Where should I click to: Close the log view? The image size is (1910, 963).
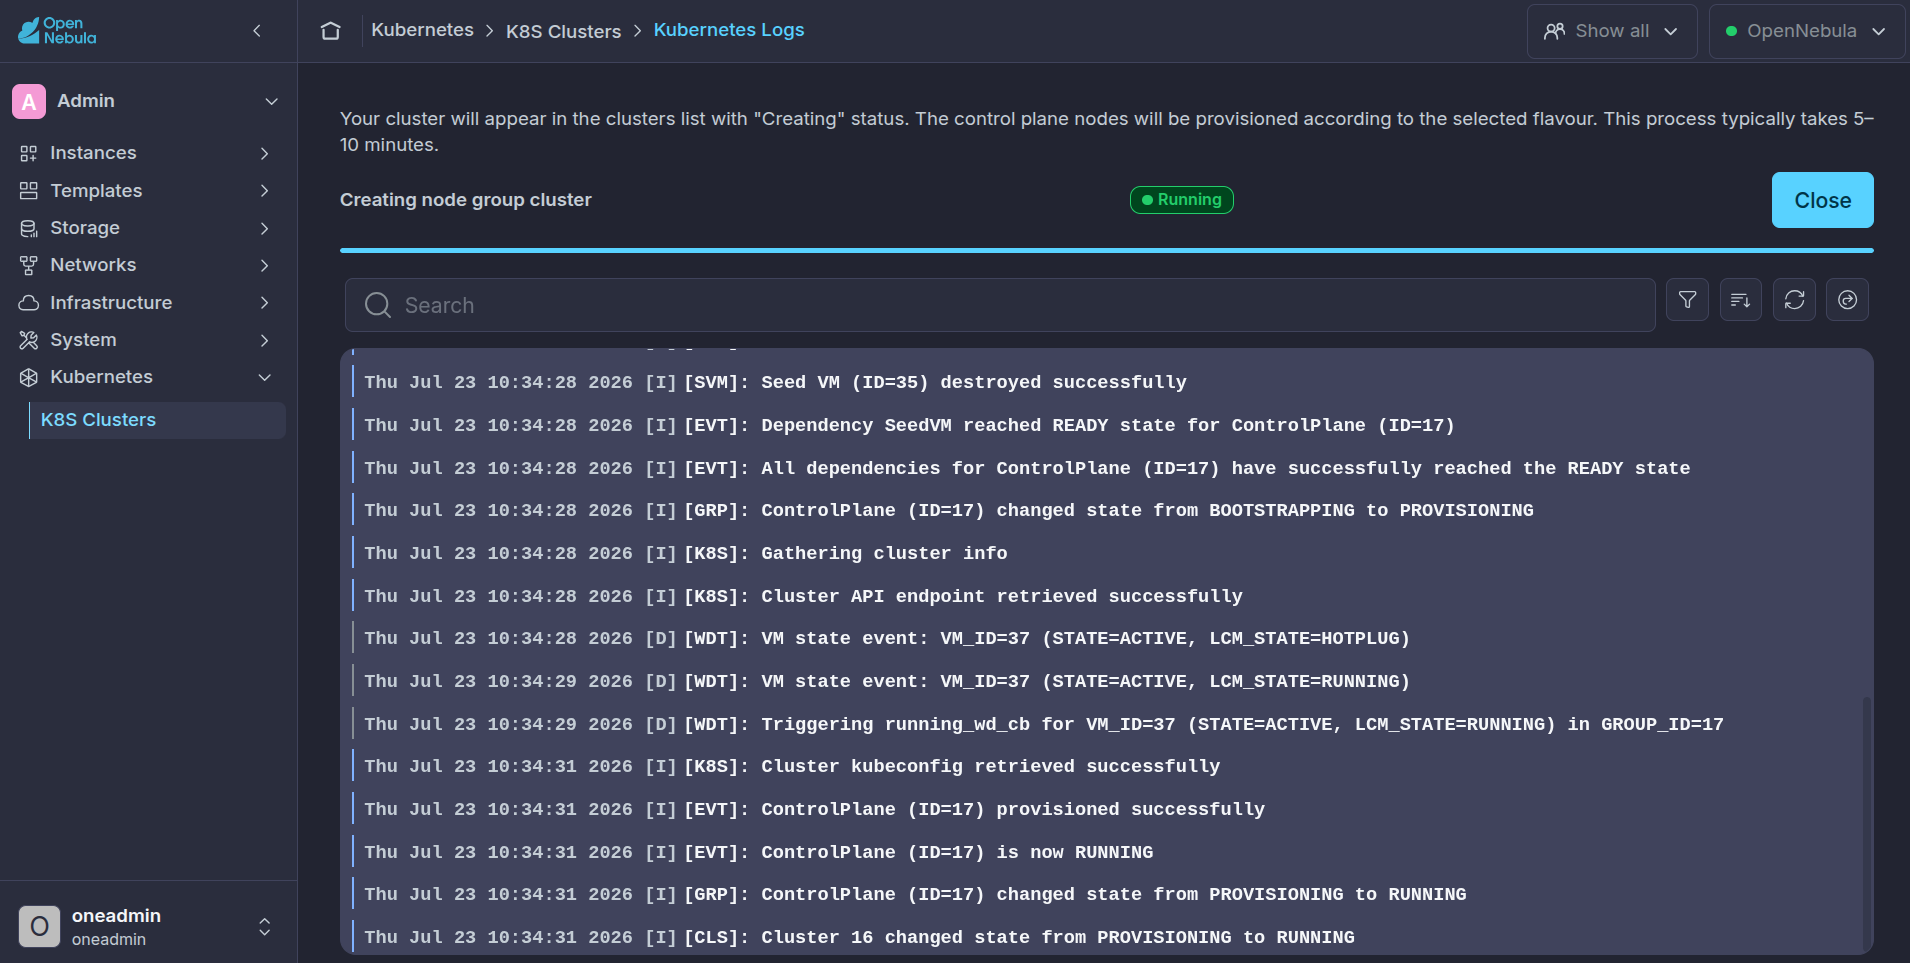1822,200
